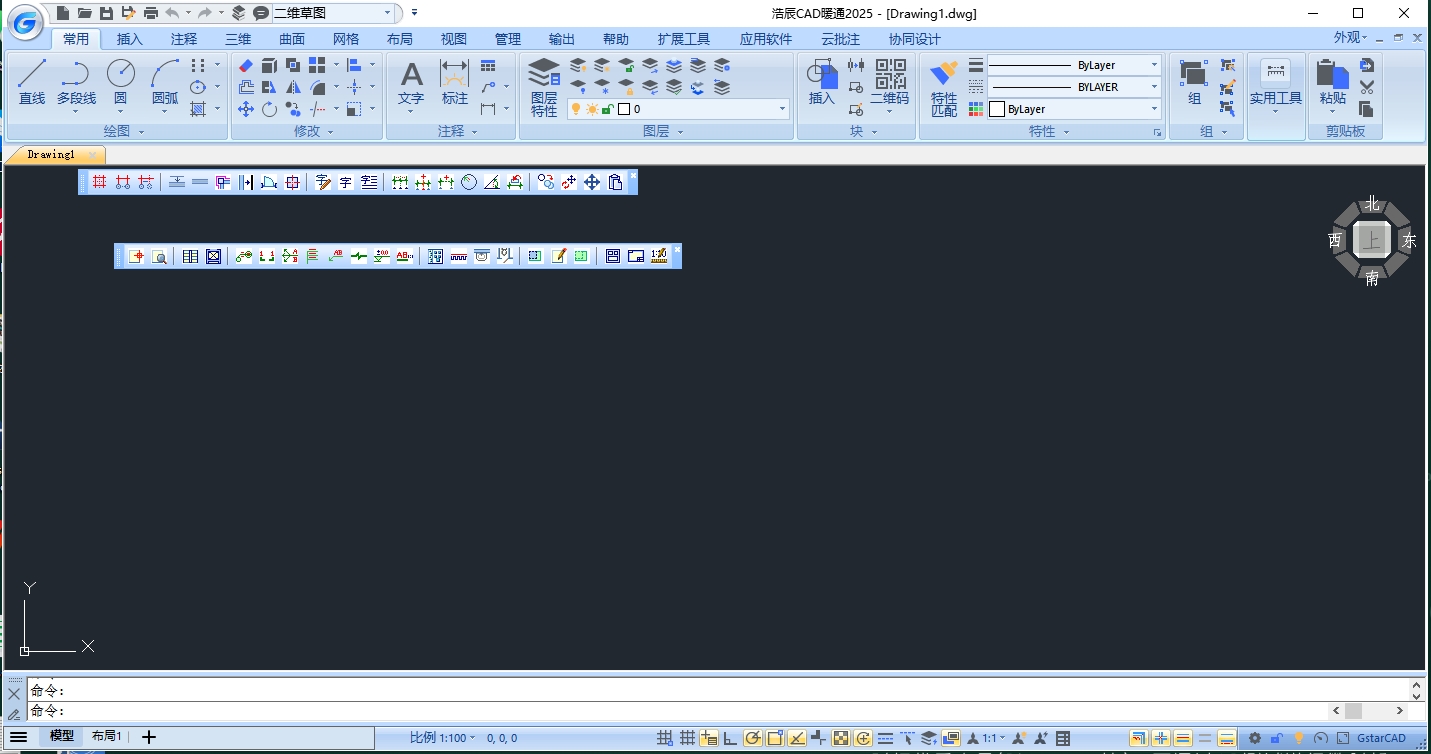Toggle lineweight display in status bar
The width and height of the screenshot is (1431, 754).
click(885, 738)
